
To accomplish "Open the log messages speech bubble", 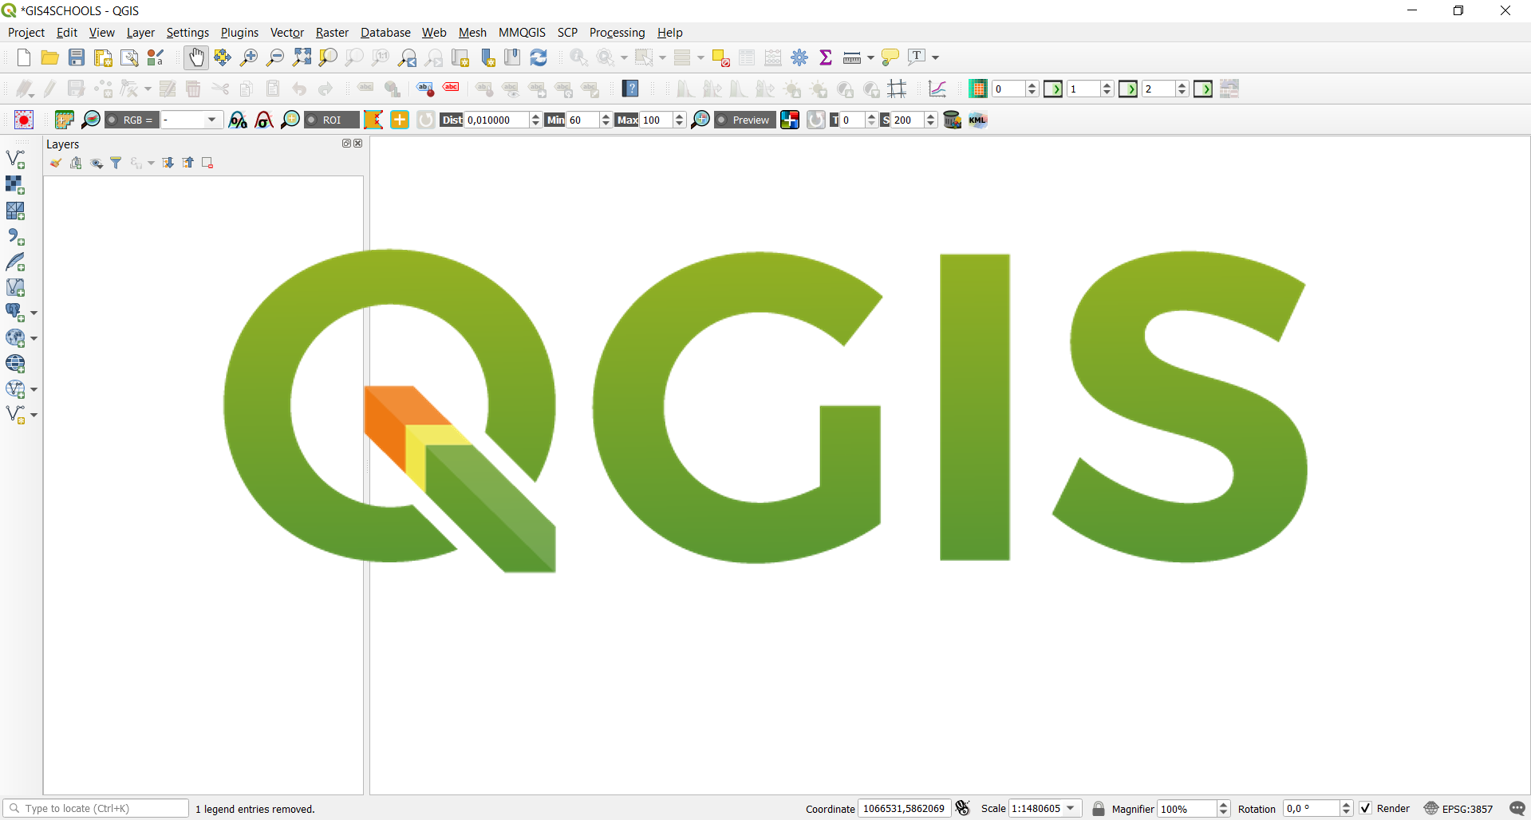I will pos(1517,808).
